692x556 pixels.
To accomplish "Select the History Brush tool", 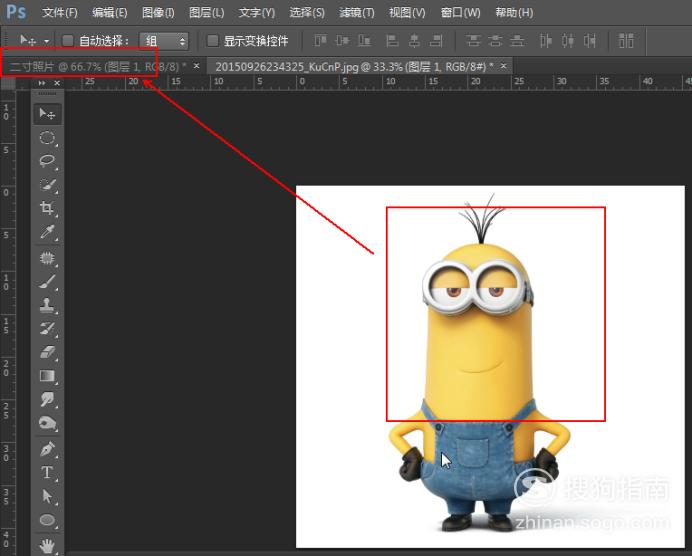I will point(47,328).
